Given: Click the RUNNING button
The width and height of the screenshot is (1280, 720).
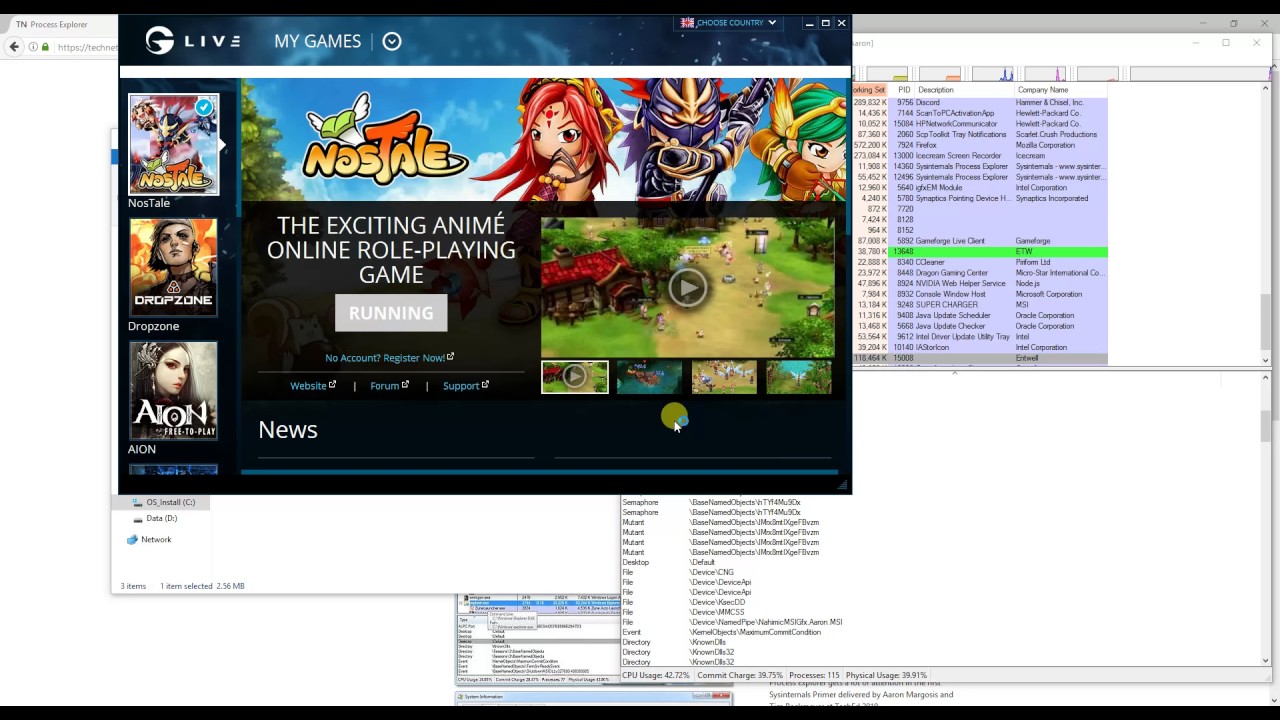Looking at the screenshot, I should pos(391,313).
